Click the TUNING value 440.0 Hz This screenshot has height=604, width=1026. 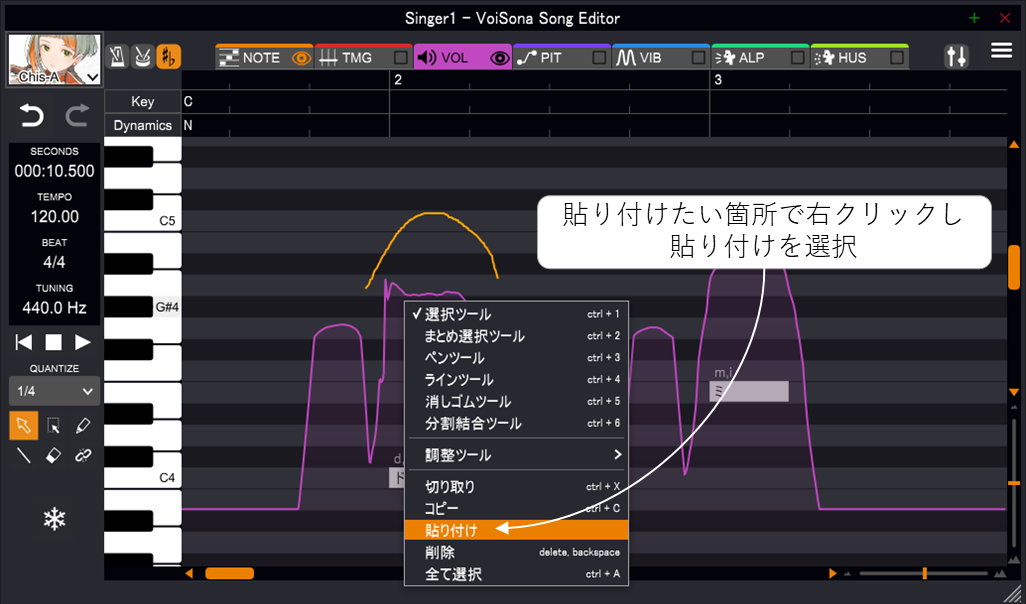[x=54, y=308]
